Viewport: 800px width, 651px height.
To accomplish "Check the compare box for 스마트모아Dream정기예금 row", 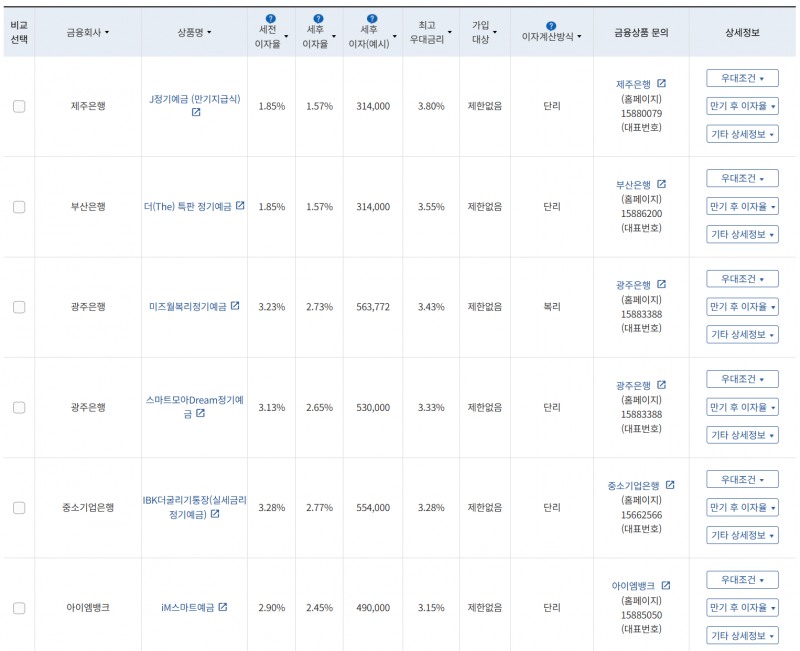I will [19, 407].
